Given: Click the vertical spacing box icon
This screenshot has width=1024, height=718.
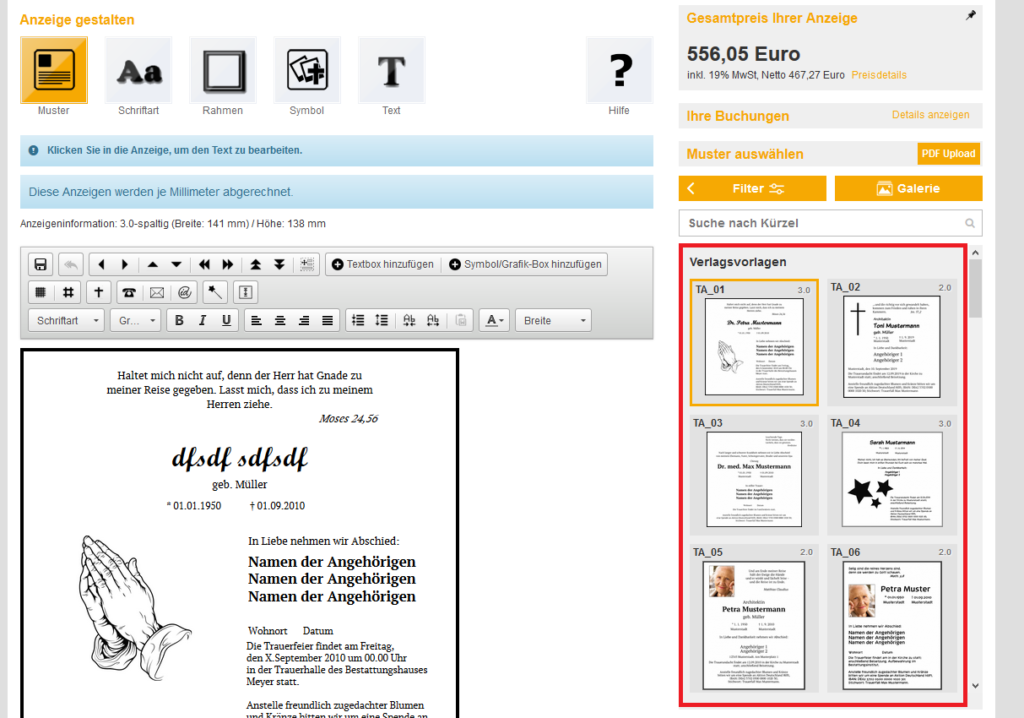Looking at the screenshot, I should [x=246, y=292].
